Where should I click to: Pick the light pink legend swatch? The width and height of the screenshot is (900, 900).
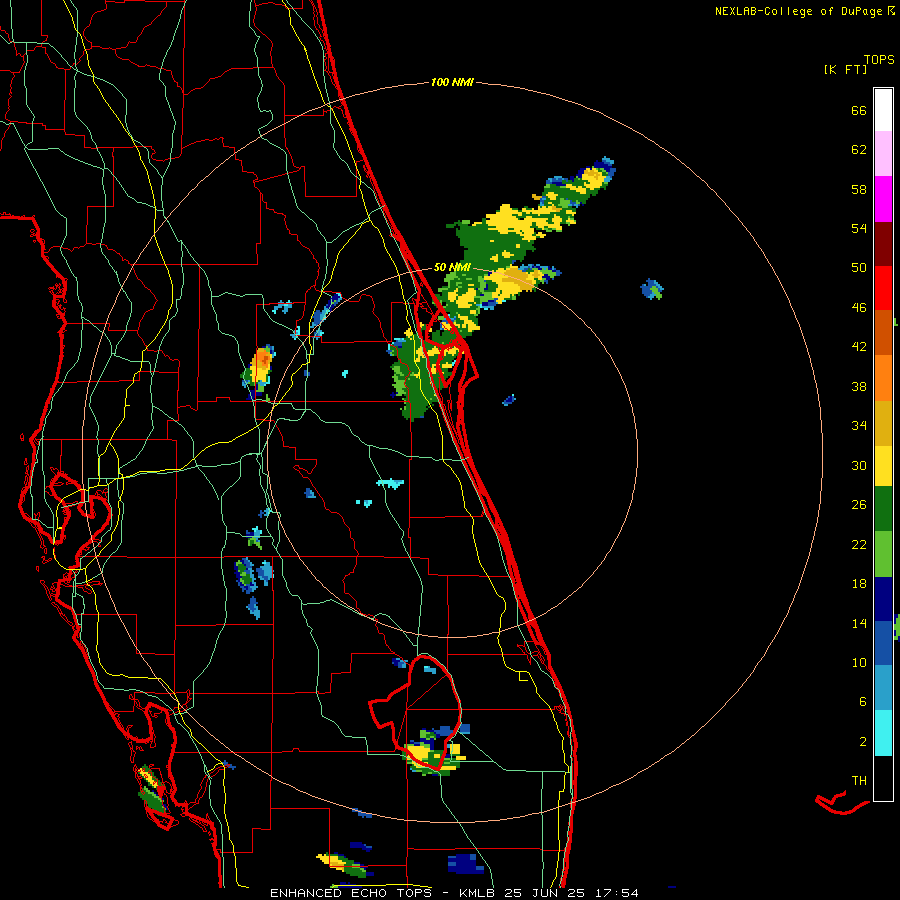point(883,153)
